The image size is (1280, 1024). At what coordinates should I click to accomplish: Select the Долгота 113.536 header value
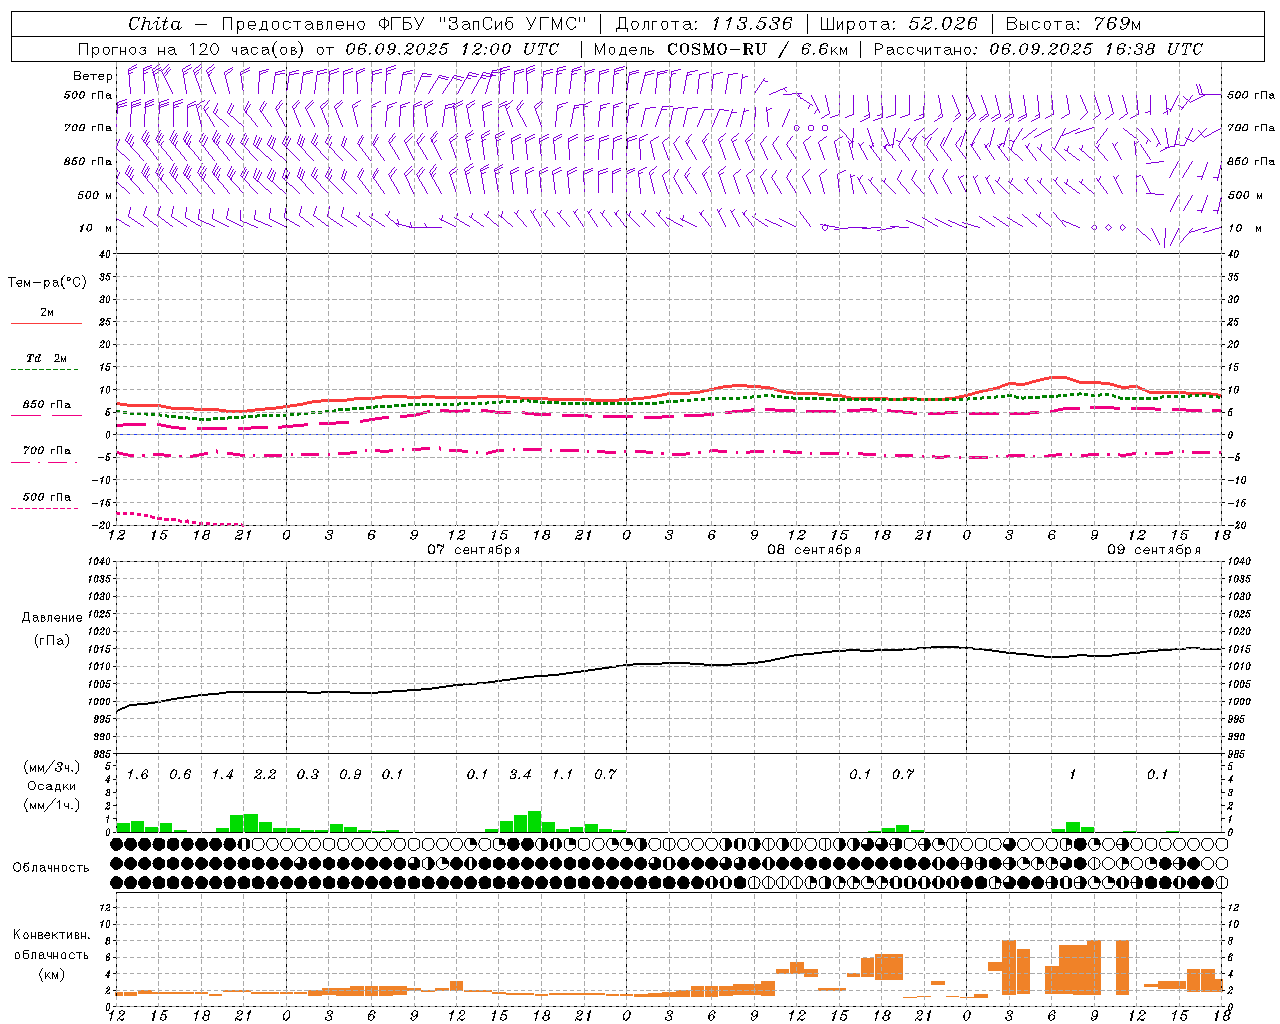(704, 24)
